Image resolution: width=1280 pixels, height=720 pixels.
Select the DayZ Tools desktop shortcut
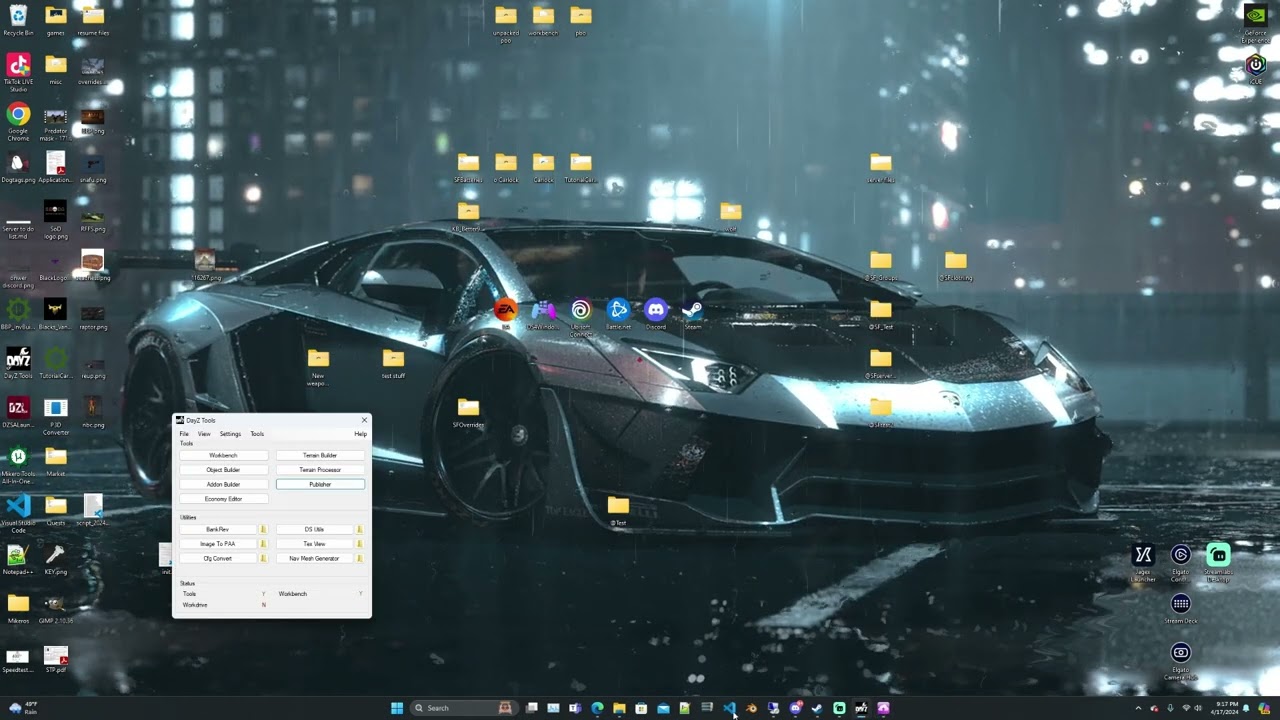pyautogui.click(x=18, y=363)
